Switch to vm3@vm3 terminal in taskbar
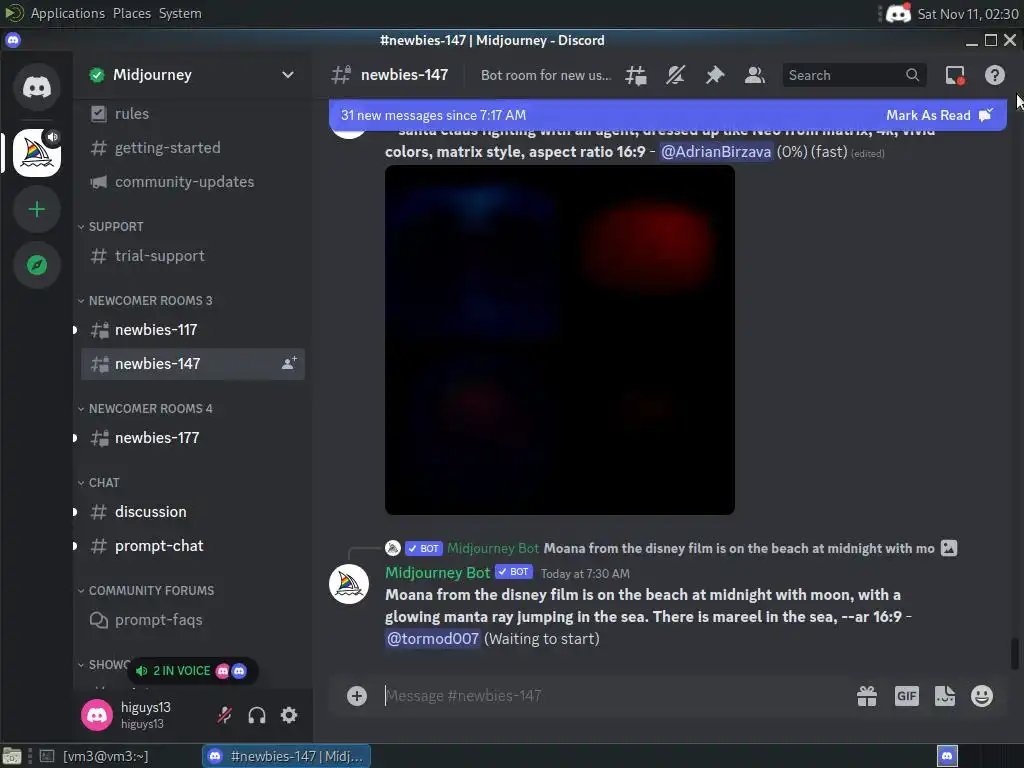This screenshot has width=1024, height=768. pyautogui.click(x=95, y=756)
